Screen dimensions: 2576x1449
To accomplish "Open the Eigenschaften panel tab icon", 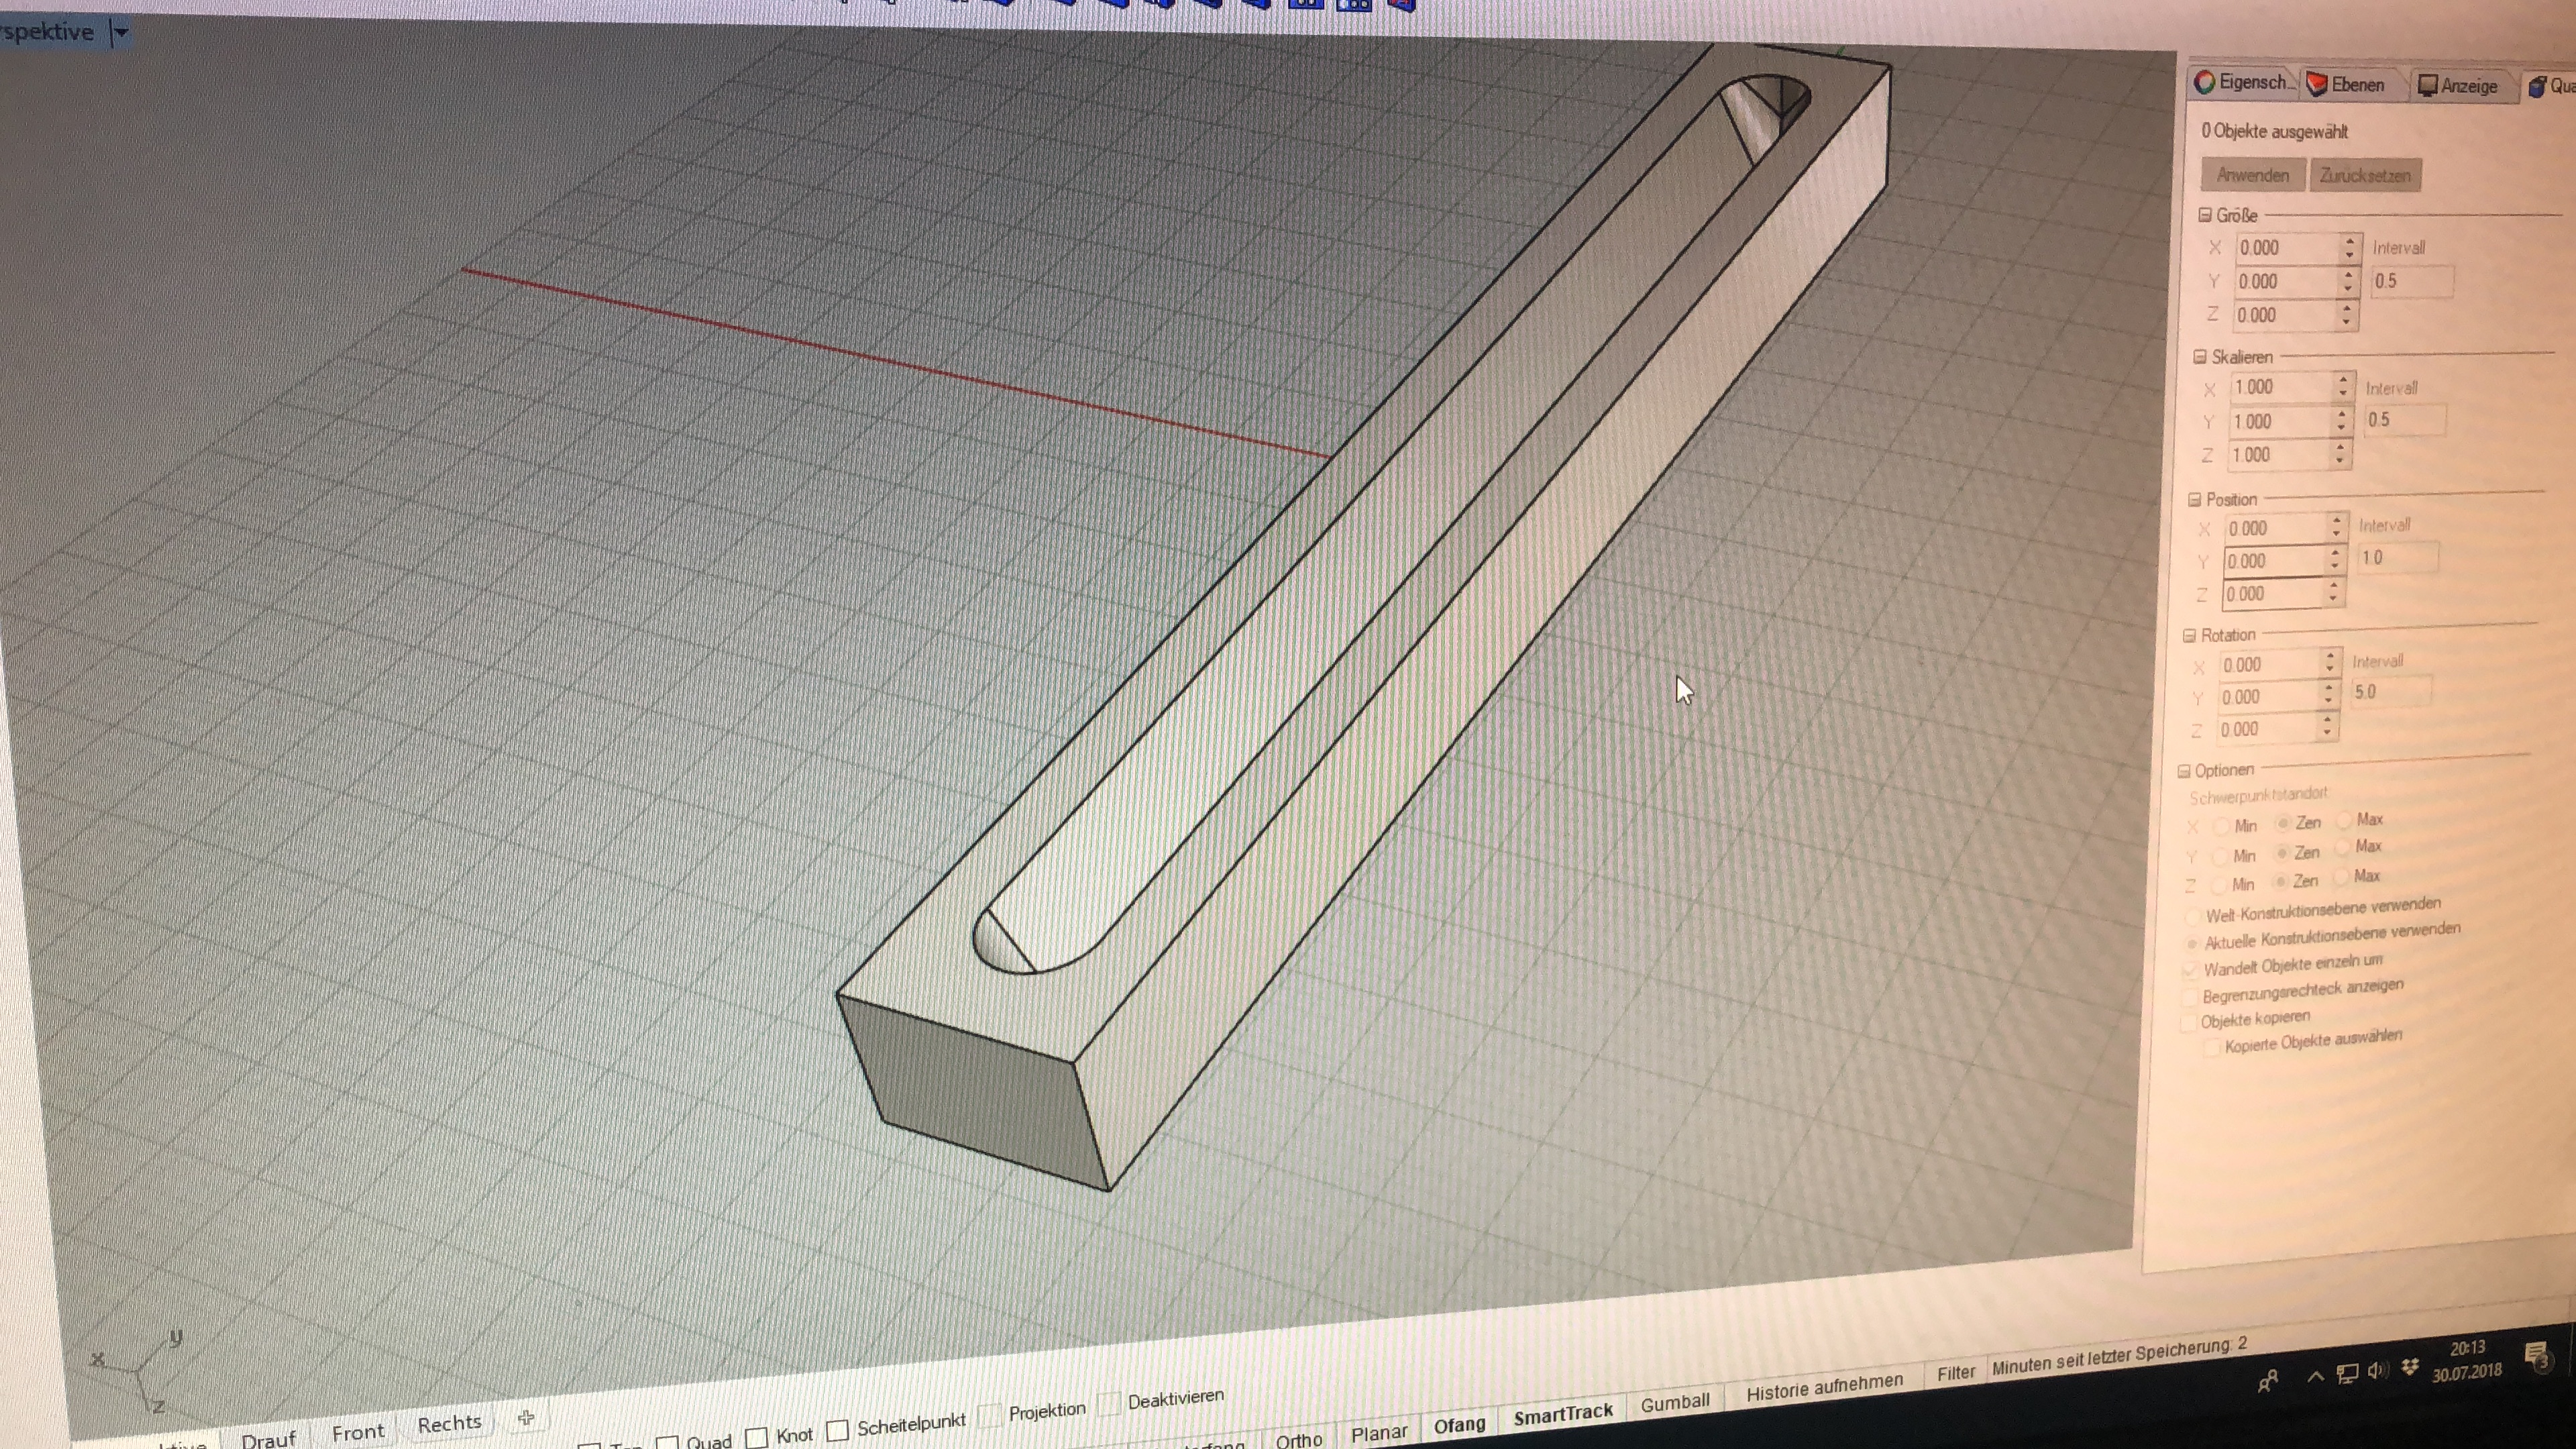I will [x=2204, y=83].
